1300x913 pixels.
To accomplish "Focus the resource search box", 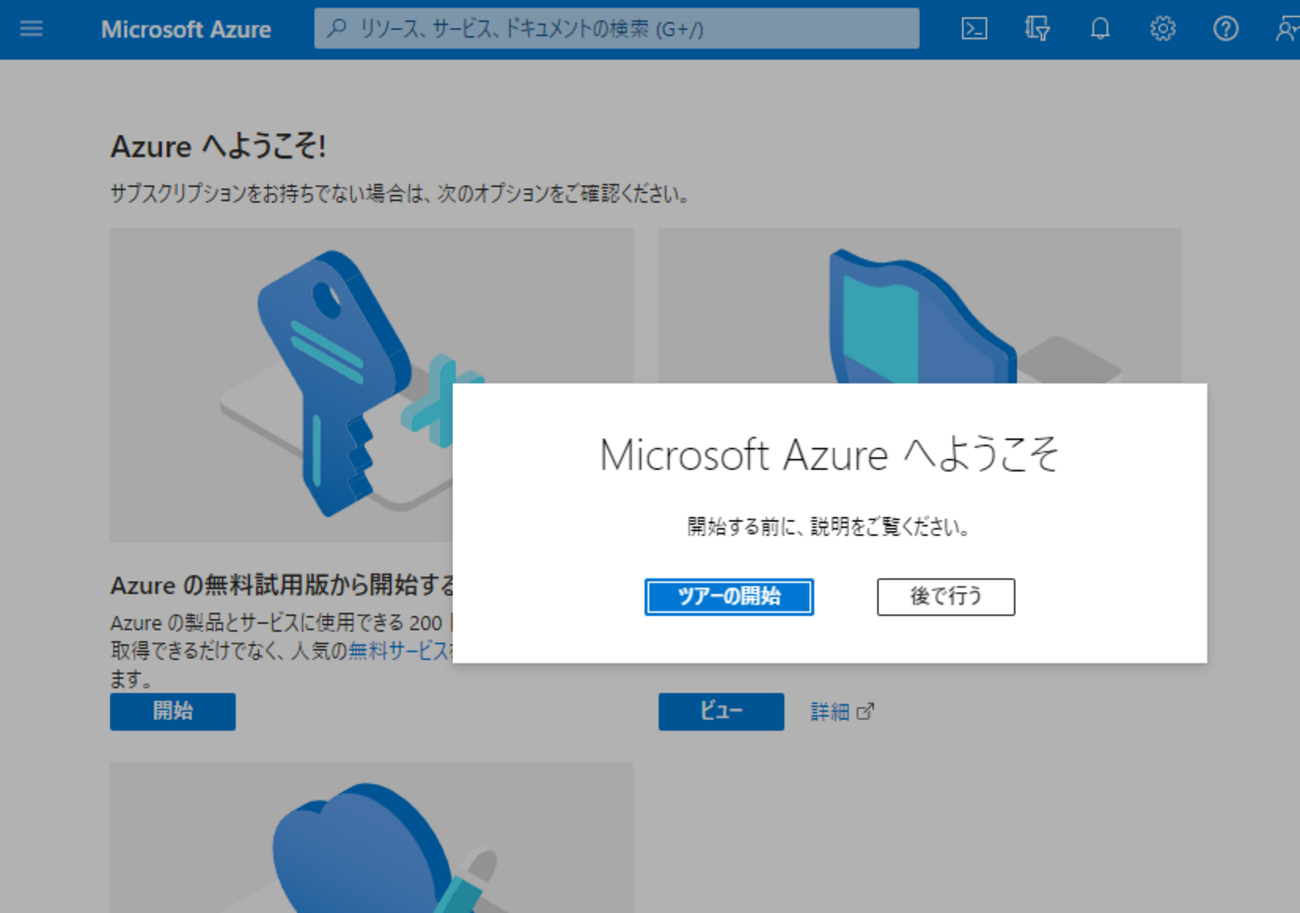I will 616,29.
